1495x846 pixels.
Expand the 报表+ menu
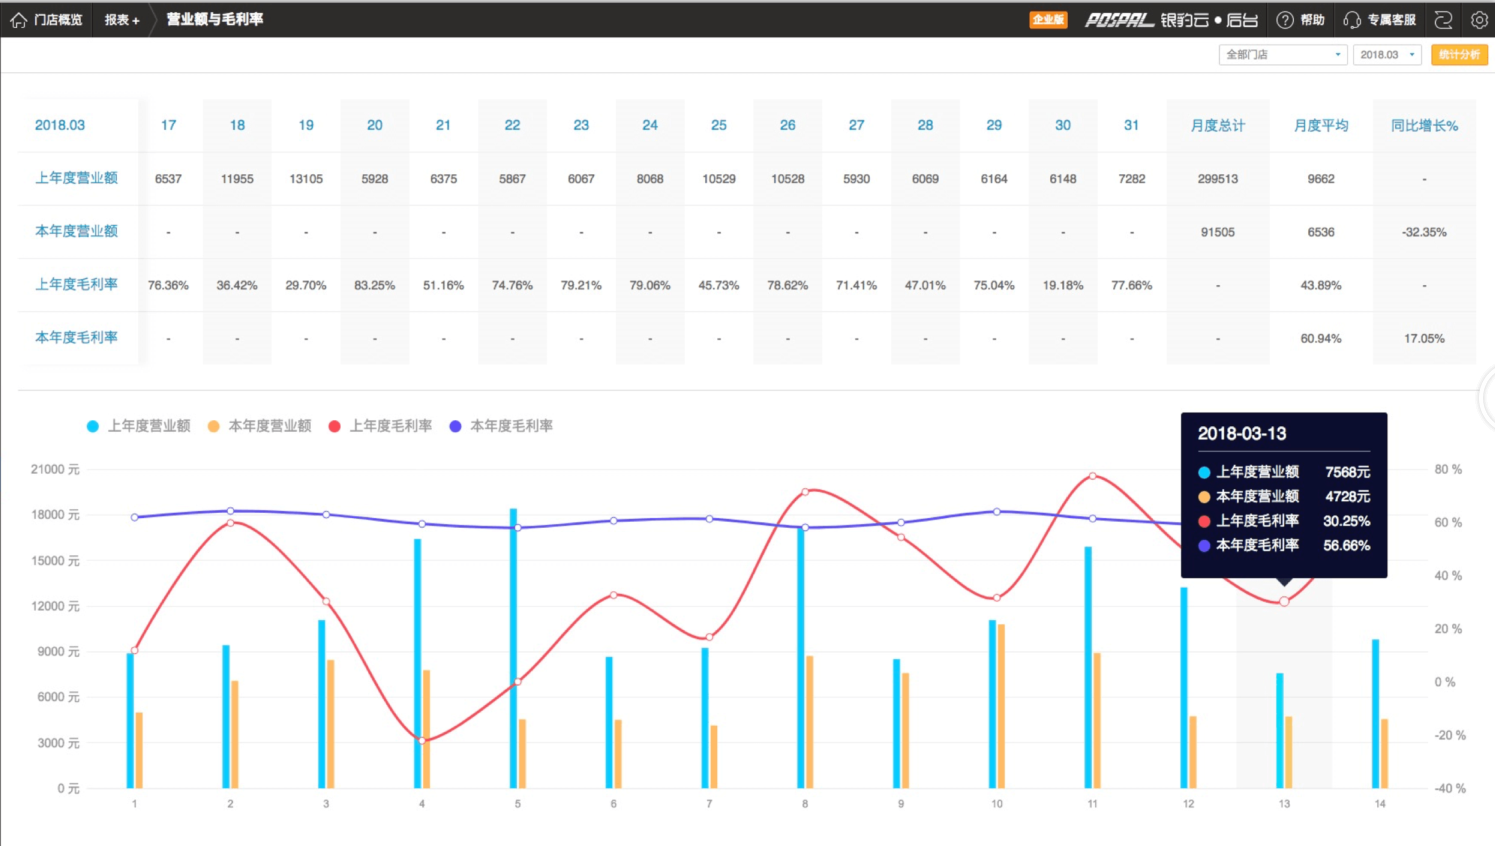pos(122,20)
